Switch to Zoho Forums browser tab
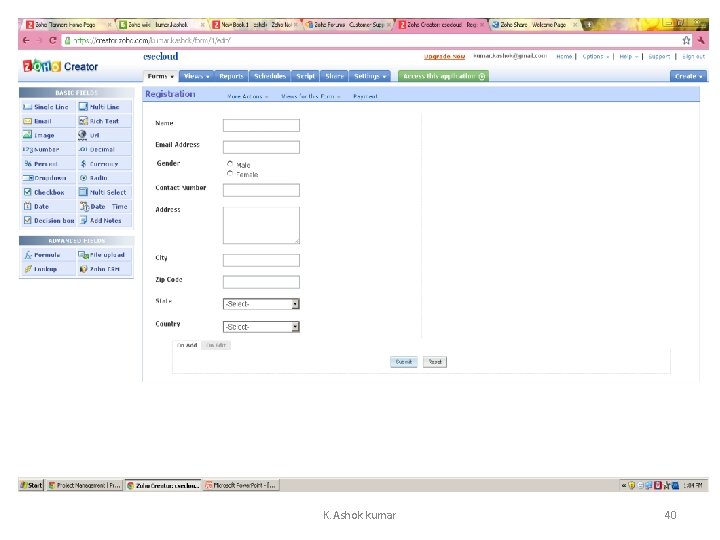Image resolution: width=720 pixels, height=540 pixels. pyautogui.click(x=349, y=24)
